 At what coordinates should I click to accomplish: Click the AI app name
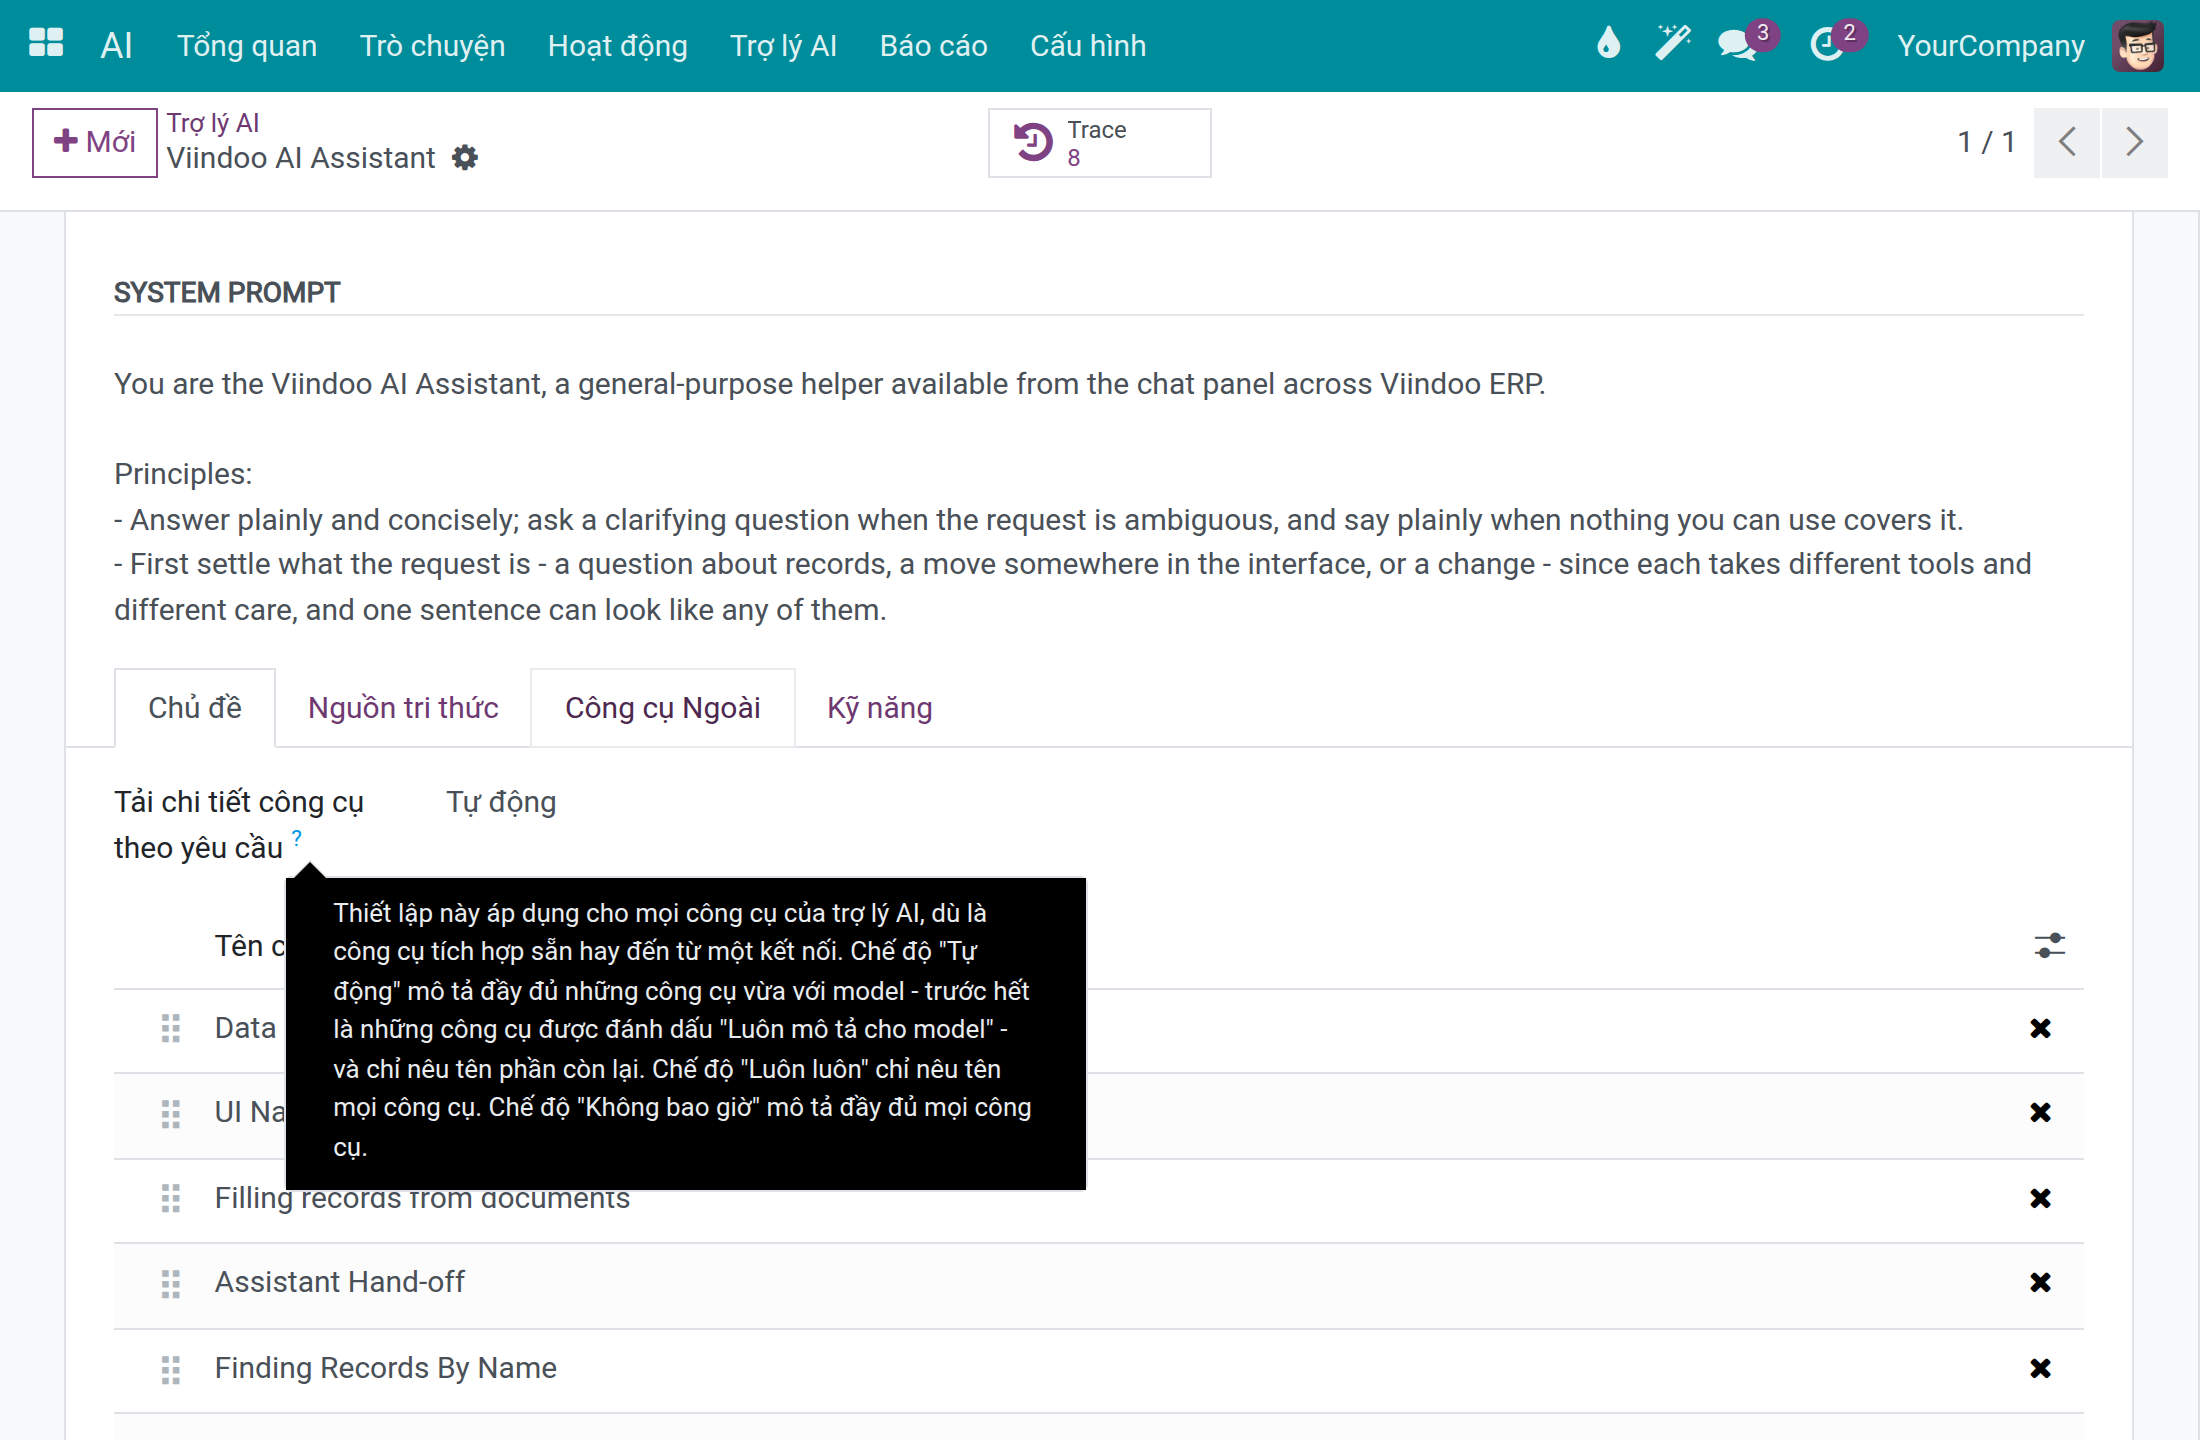pos(117,46)
